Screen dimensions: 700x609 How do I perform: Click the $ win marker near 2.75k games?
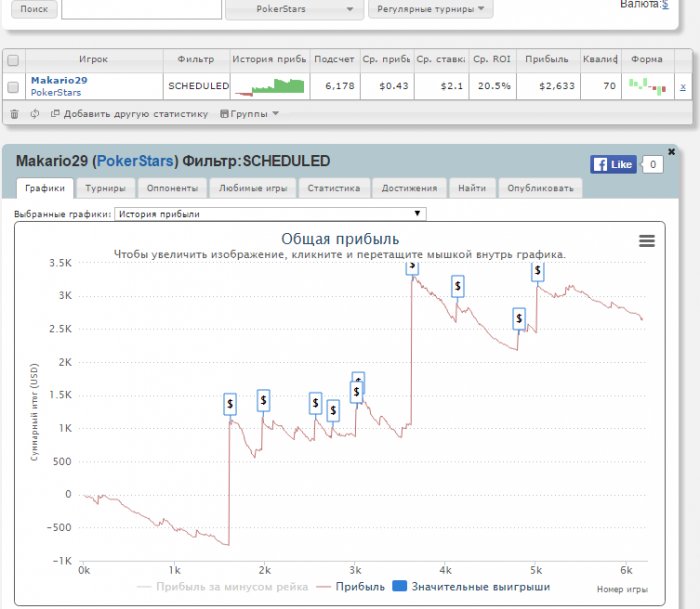coord(333,410)
